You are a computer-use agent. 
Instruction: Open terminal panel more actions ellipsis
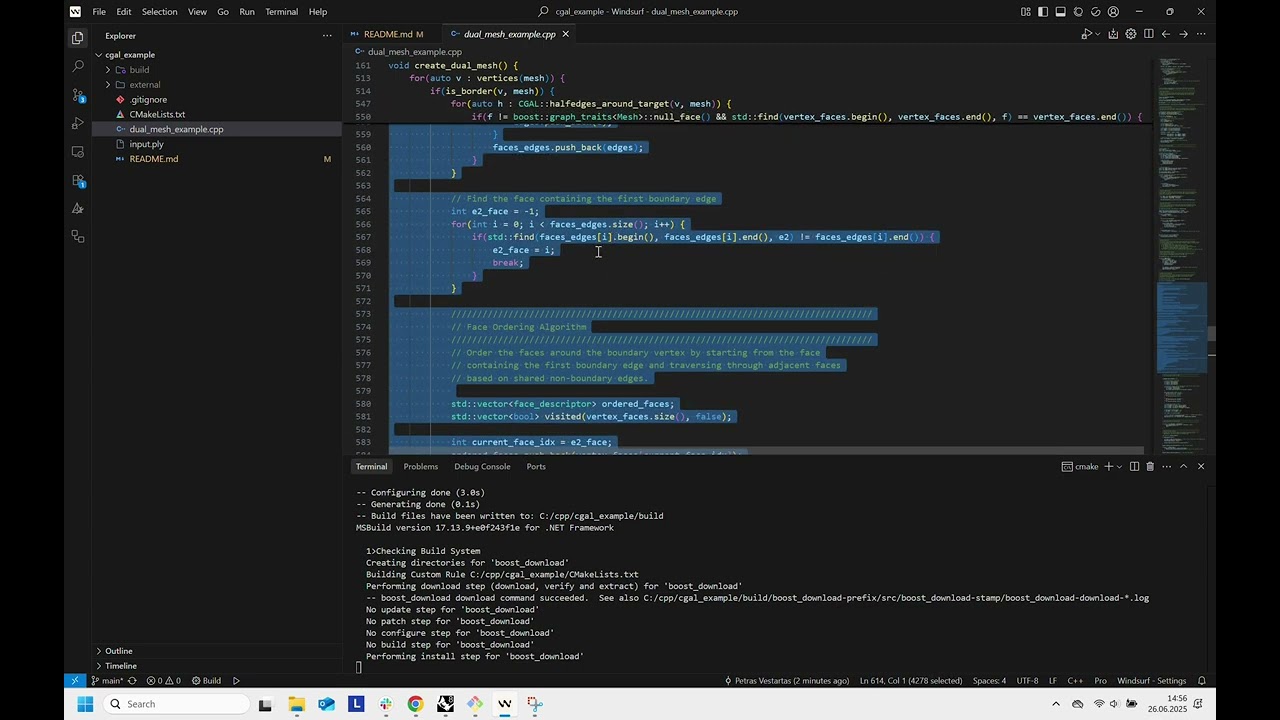pyautogui.click(x=1166, y=467)
